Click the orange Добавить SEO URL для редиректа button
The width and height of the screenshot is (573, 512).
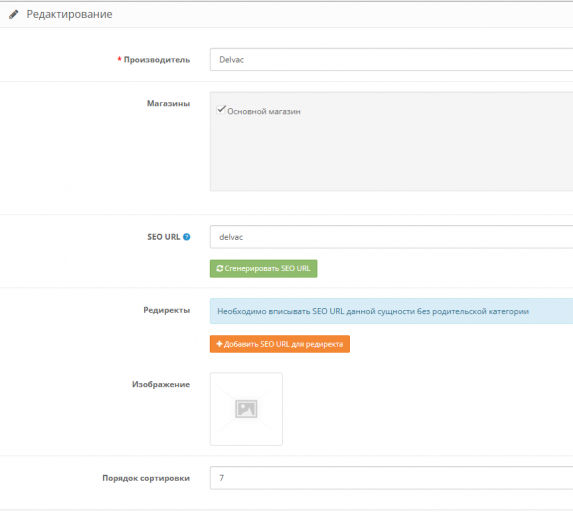click(x=280, y=344)
